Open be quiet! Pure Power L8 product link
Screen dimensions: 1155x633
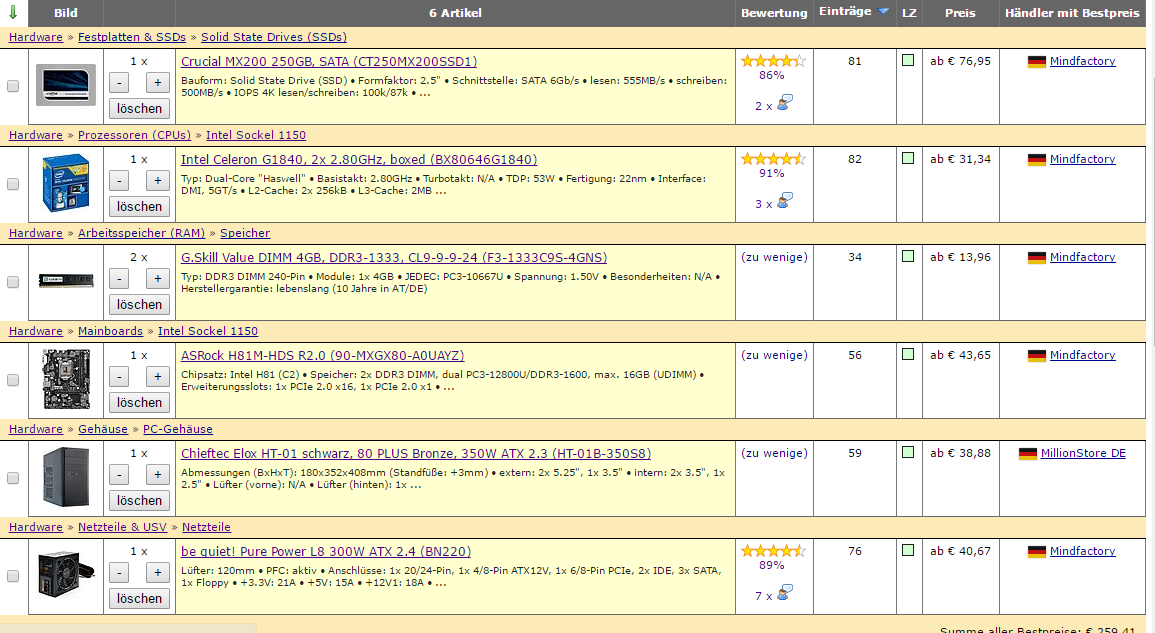(326, 552)
